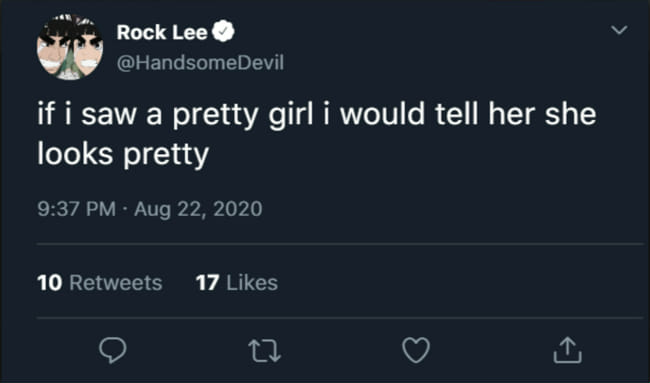Click the bold number 10 retweet count
This screenshot has height=383, width=650.
[x=50, y=283]
